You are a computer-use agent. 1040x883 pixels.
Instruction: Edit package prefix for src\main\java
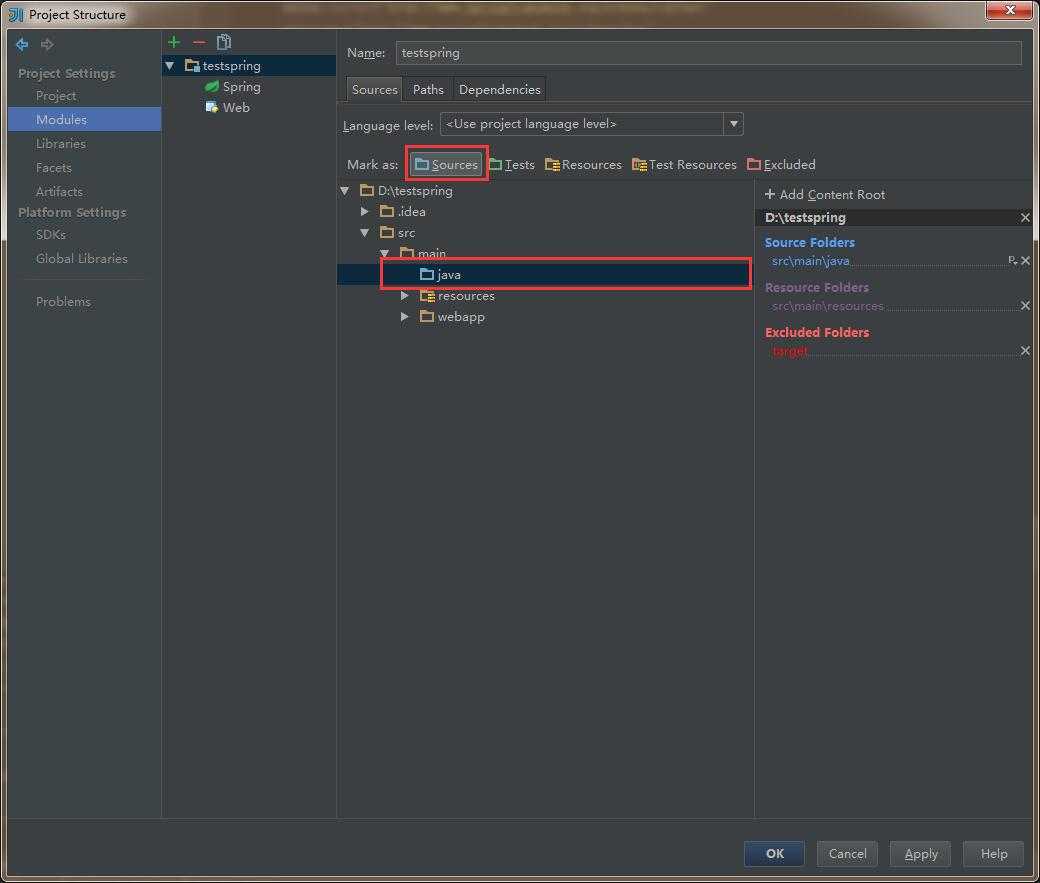pos(1012,261)
